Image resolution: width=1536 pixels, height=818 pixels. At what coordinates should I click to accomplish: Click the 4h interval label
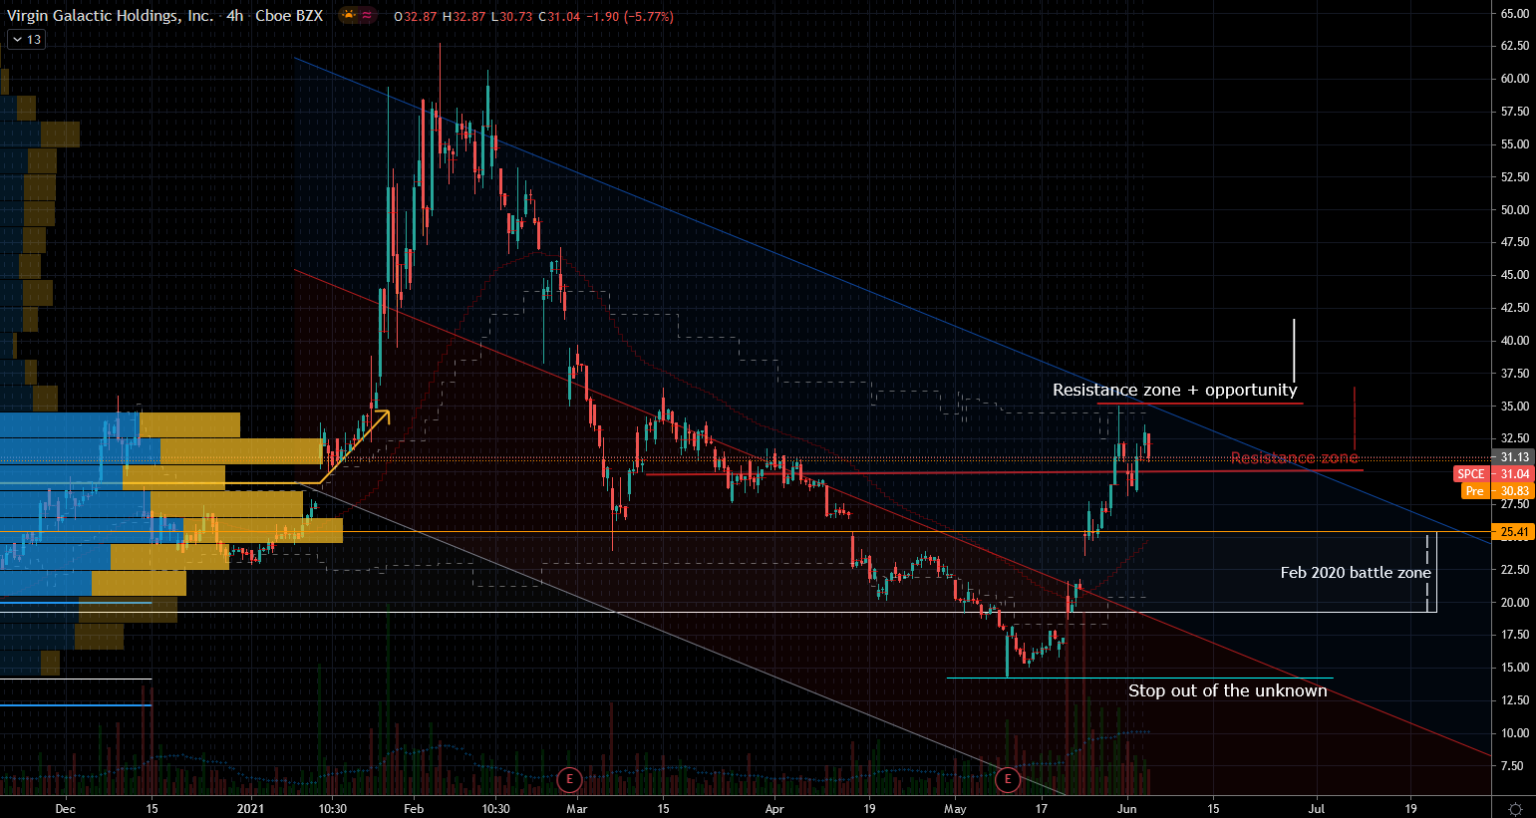point(235,16)
